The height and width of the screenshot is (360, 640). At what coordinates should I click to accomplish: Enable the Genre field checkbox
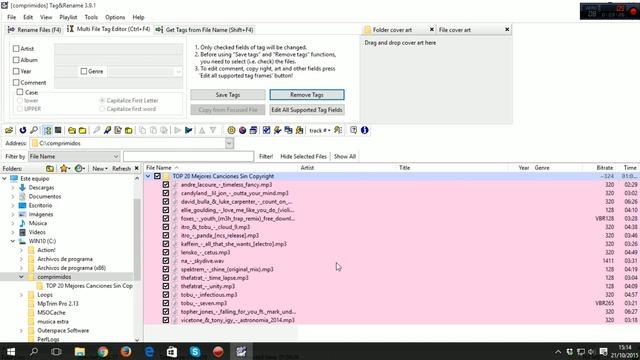point(84,71)
